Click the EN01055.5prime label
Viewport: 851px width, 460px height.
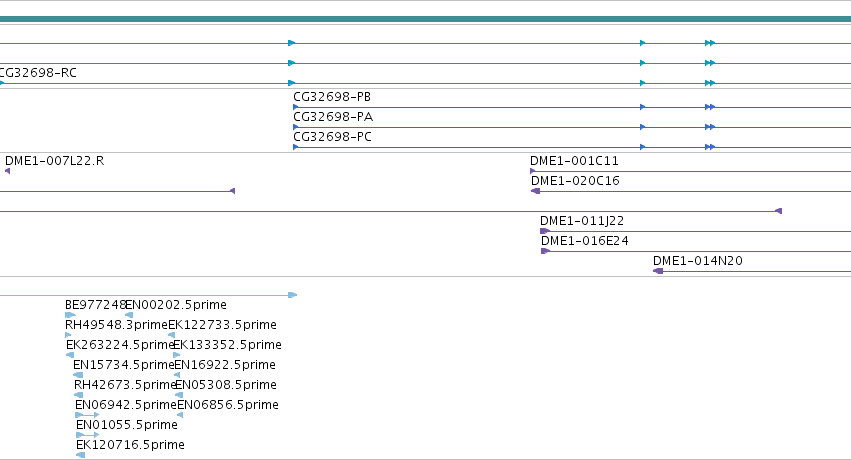(x=127, y=425)
